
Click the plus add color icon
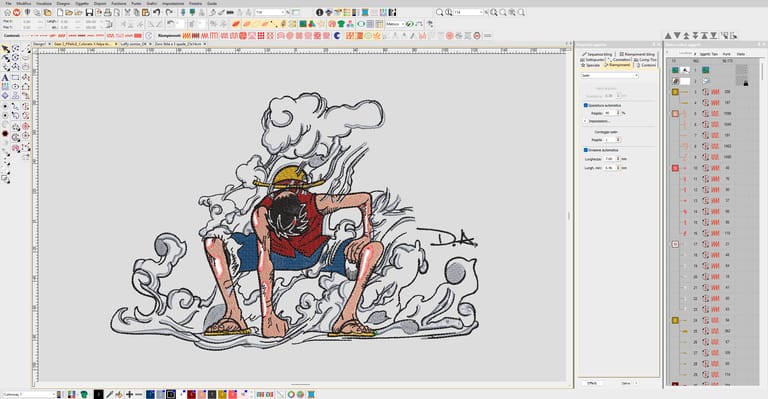point(129,394)
